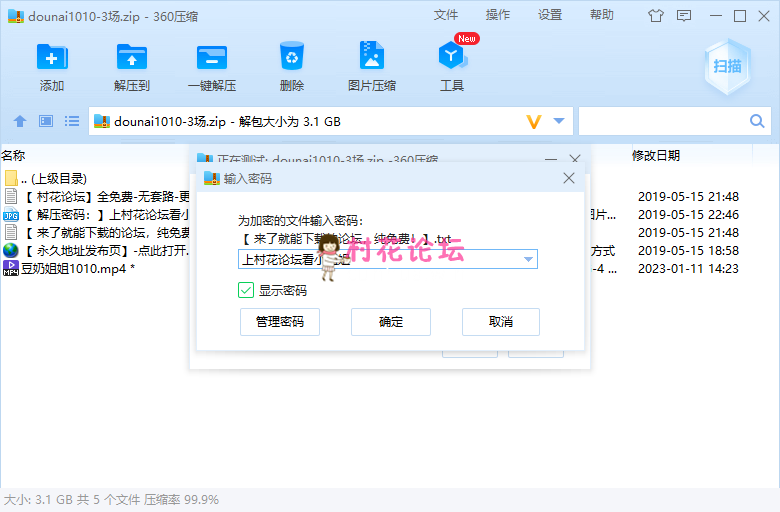Select the text icon of 来了就能下载的论坛 file

(x=11, y=232)
